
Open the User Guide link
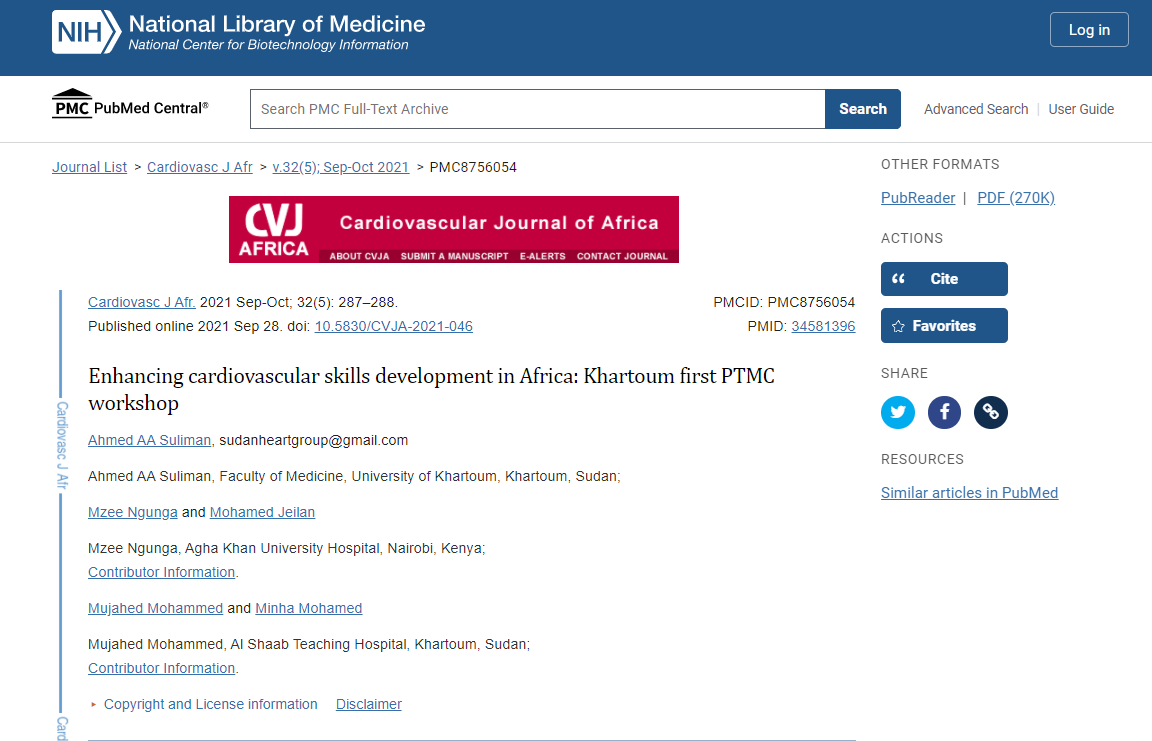(1081, 109)
